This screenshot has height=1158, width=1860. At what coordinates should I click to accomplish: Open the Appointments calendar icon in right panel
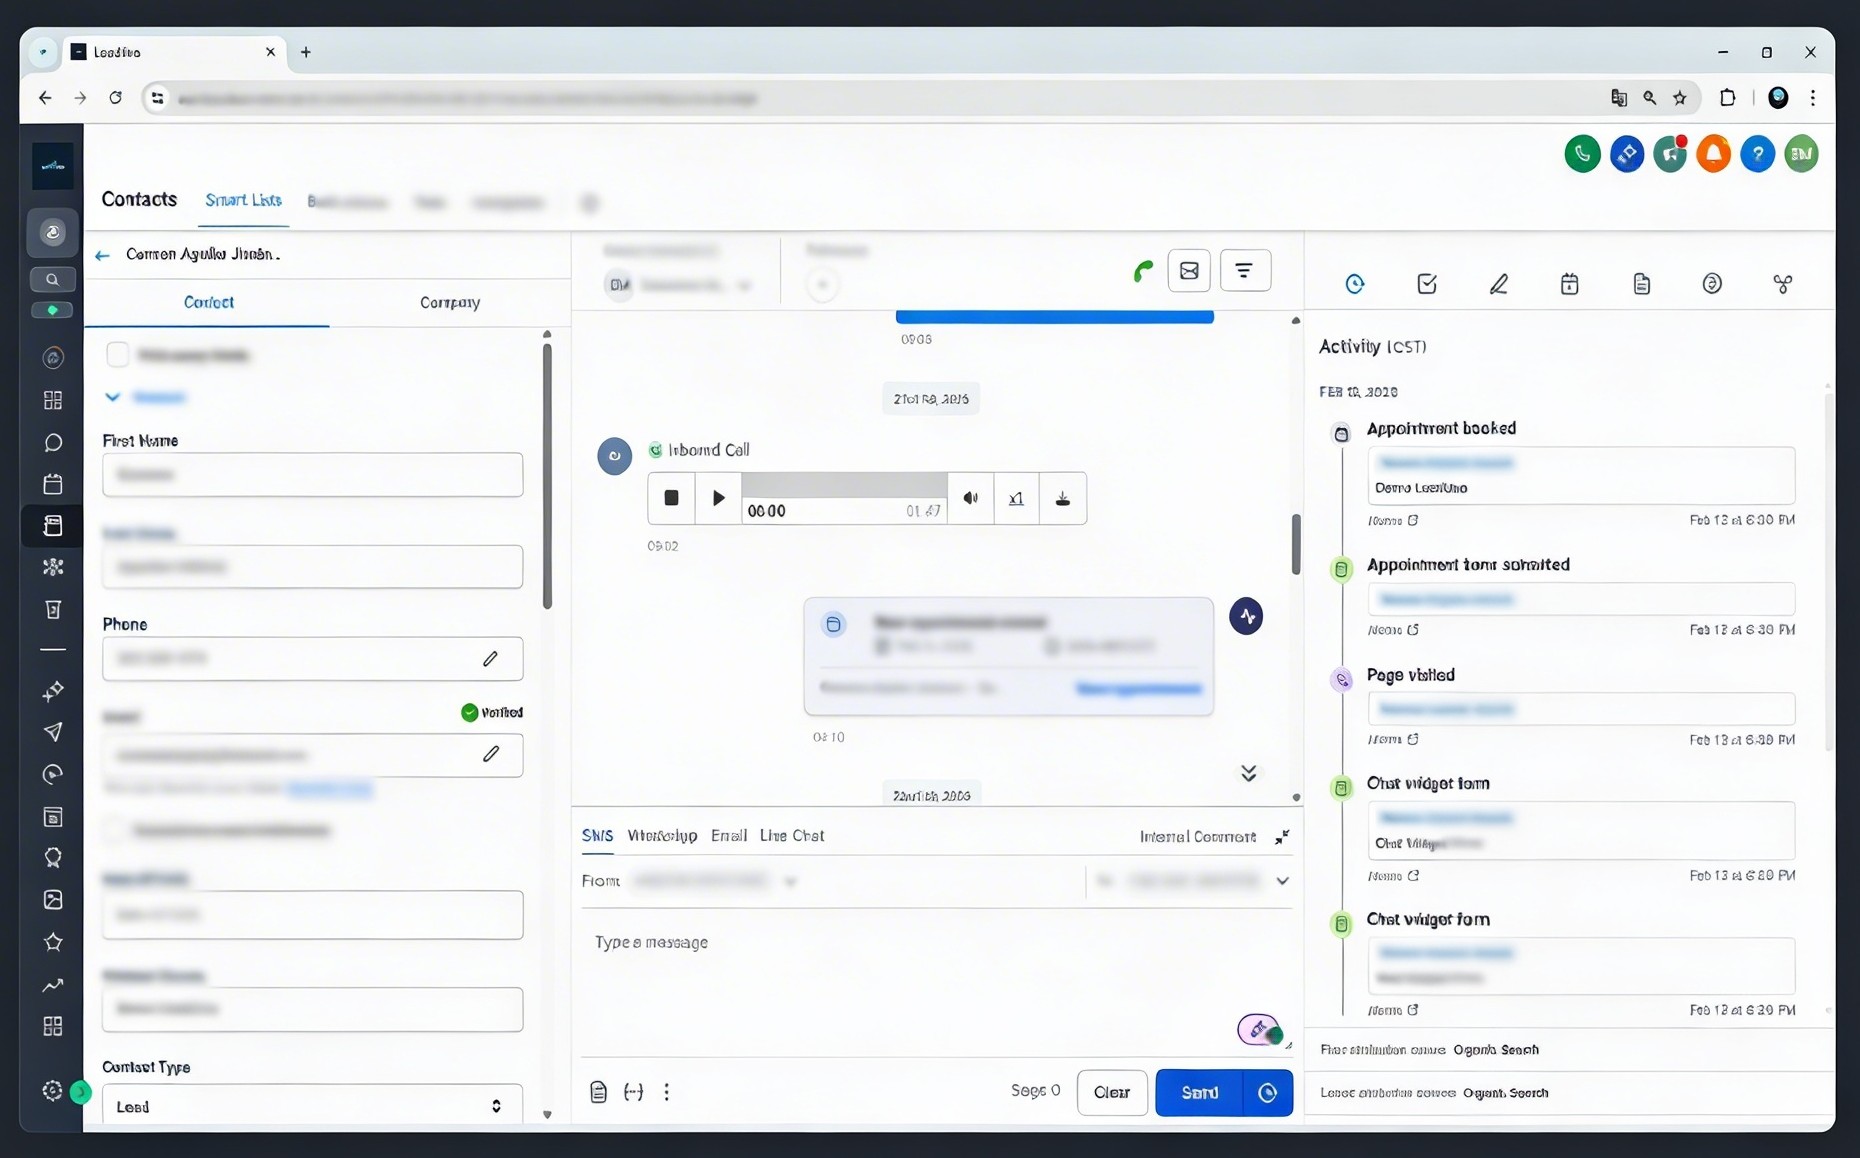click(x=1569, y=284)
